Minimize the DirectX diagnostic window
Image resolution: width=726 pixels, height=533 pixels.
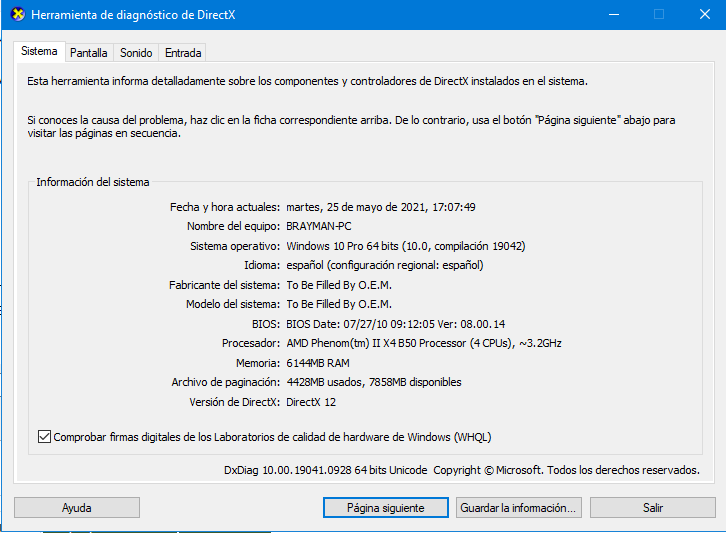point(614,14)
